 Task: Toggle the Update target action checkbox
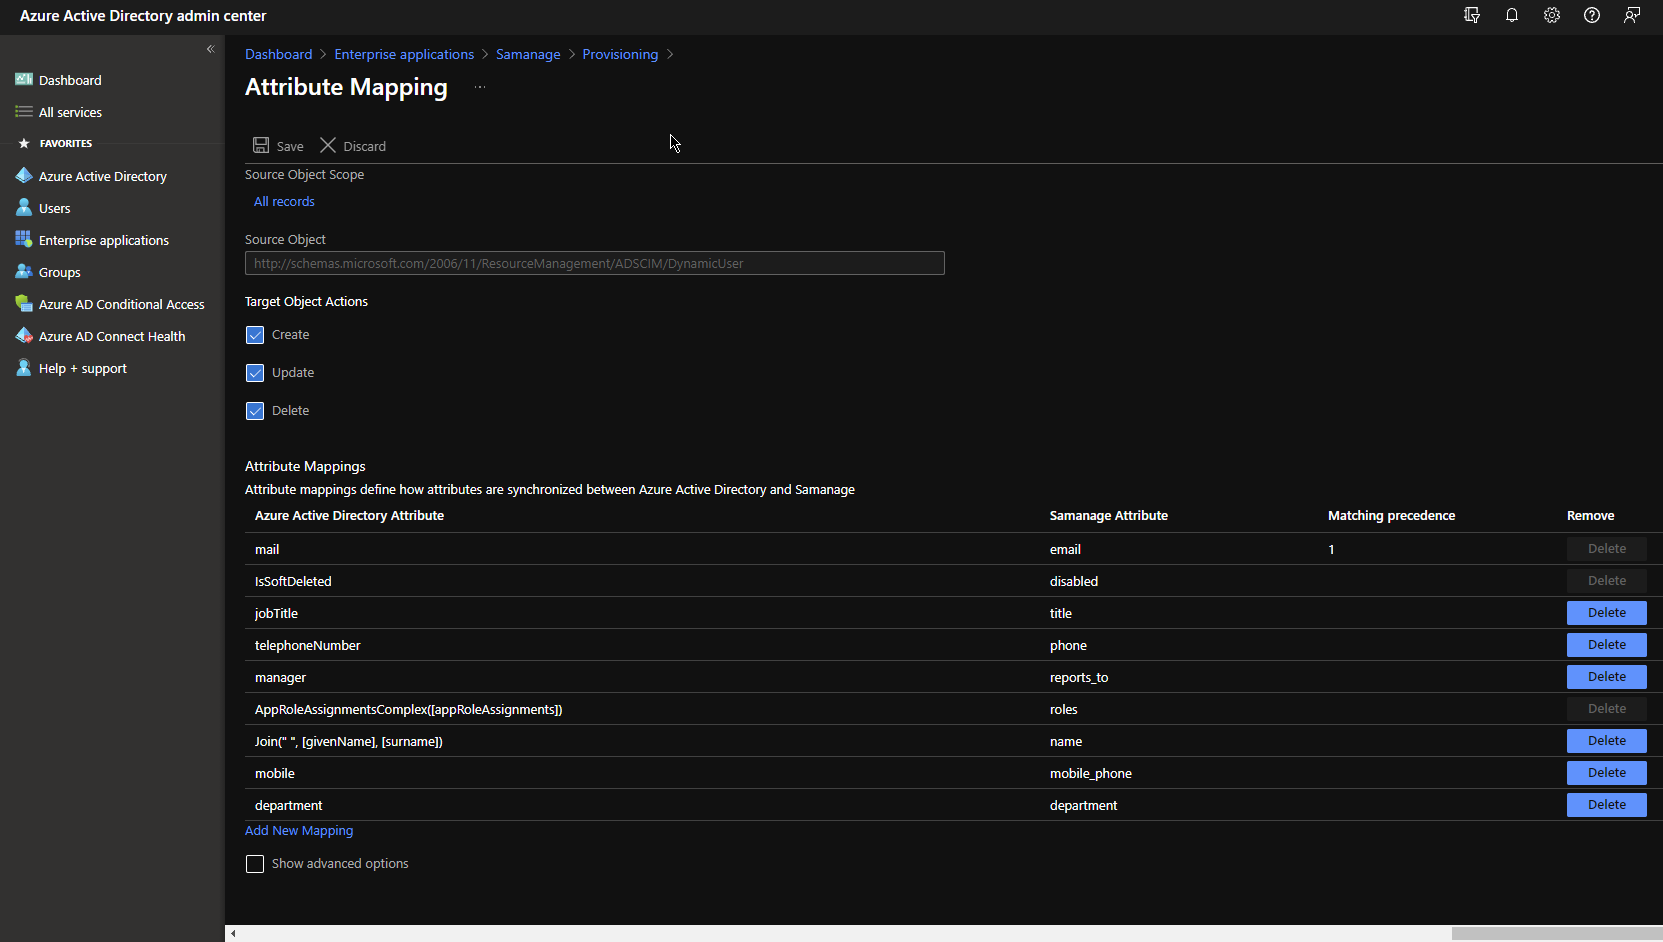pyautogui.click(x=255, y=373)
